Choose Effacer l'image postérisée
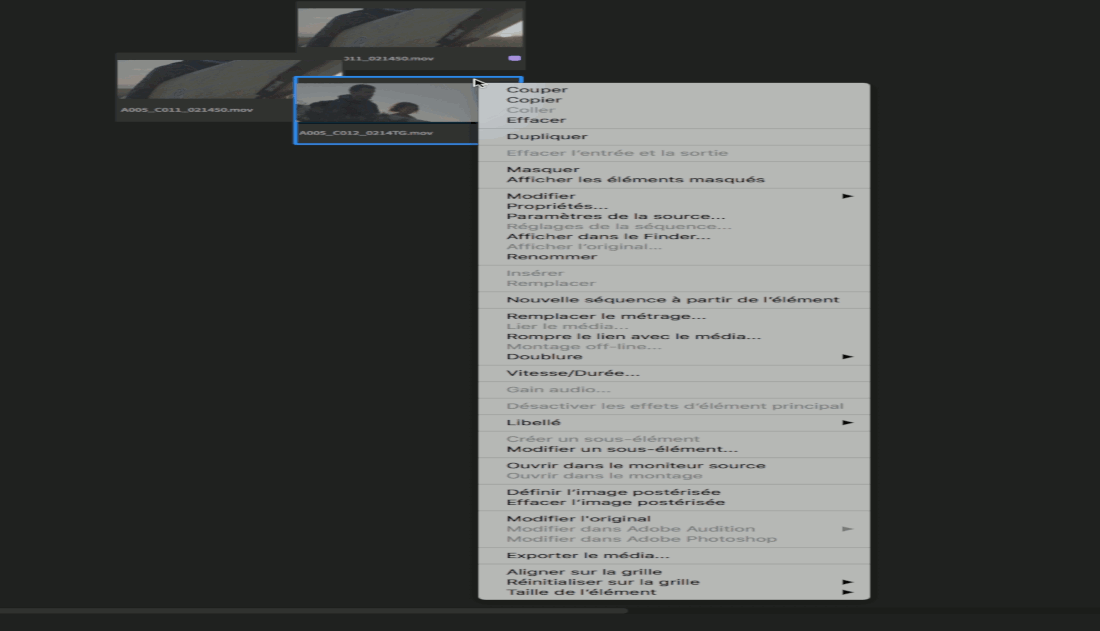The image size is (1100, 631). pos(673,503)
